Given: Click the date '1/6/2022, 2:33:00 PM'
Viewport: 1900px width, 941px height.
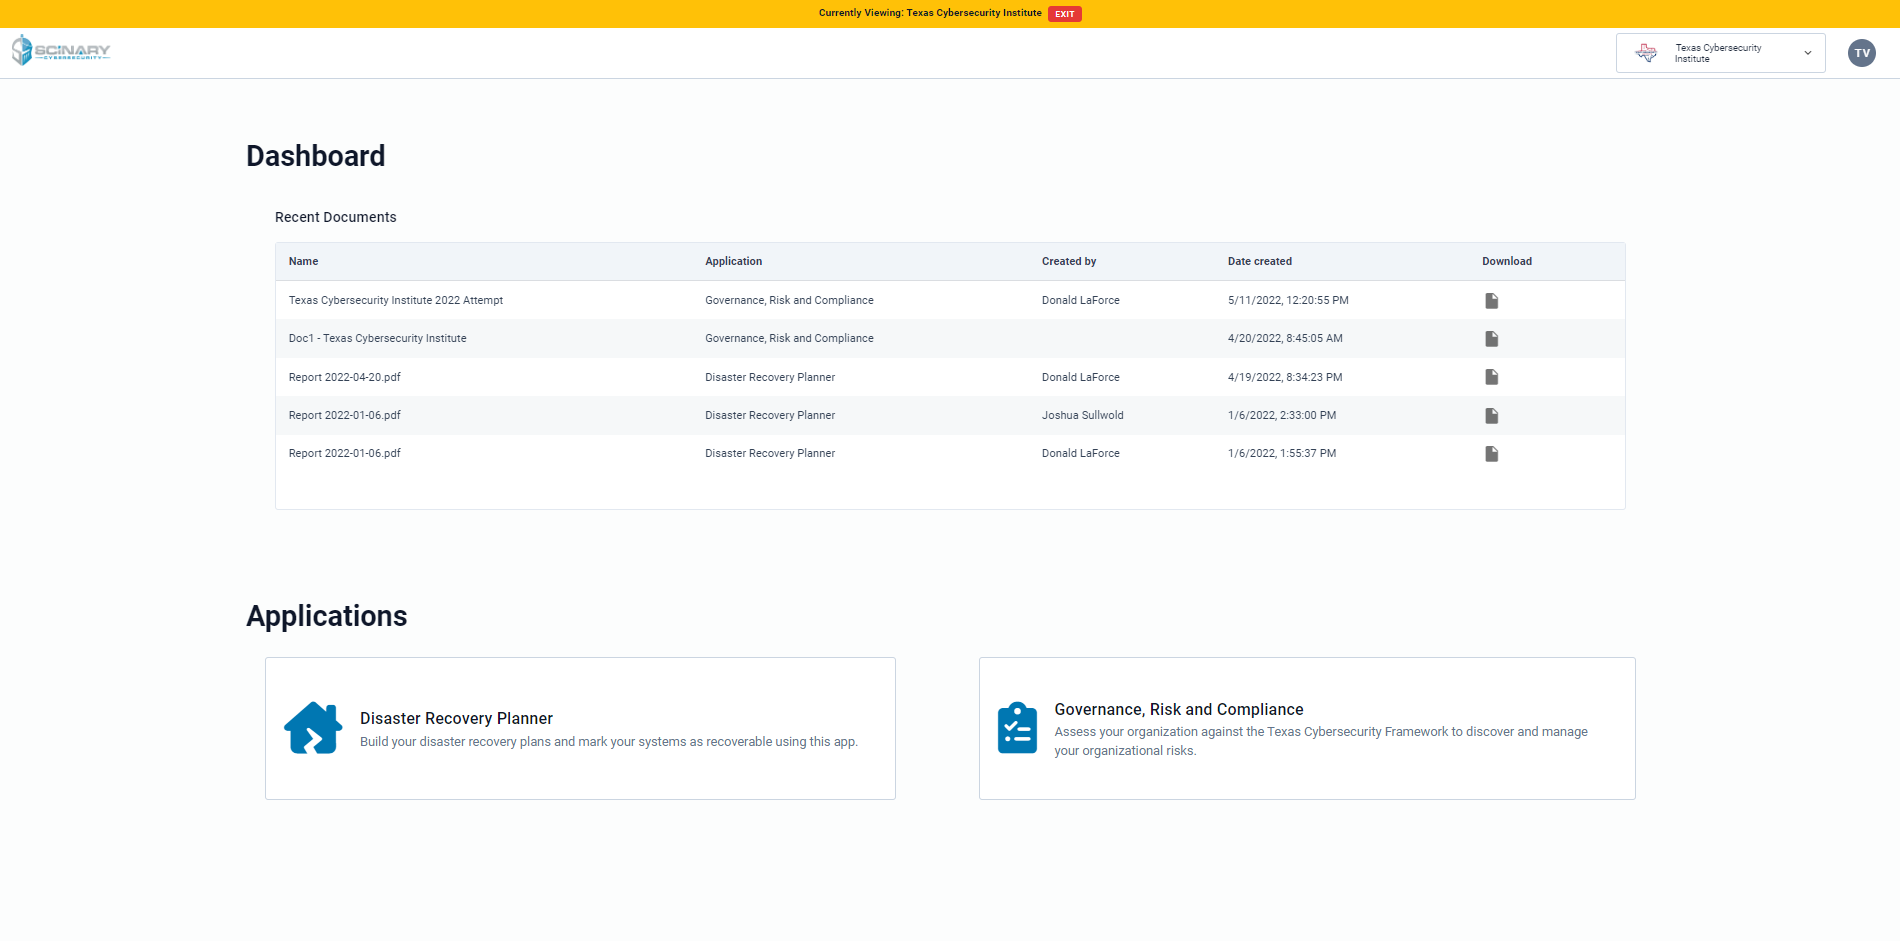Looking at the screenshot, I should click(x=1281, y=415).
